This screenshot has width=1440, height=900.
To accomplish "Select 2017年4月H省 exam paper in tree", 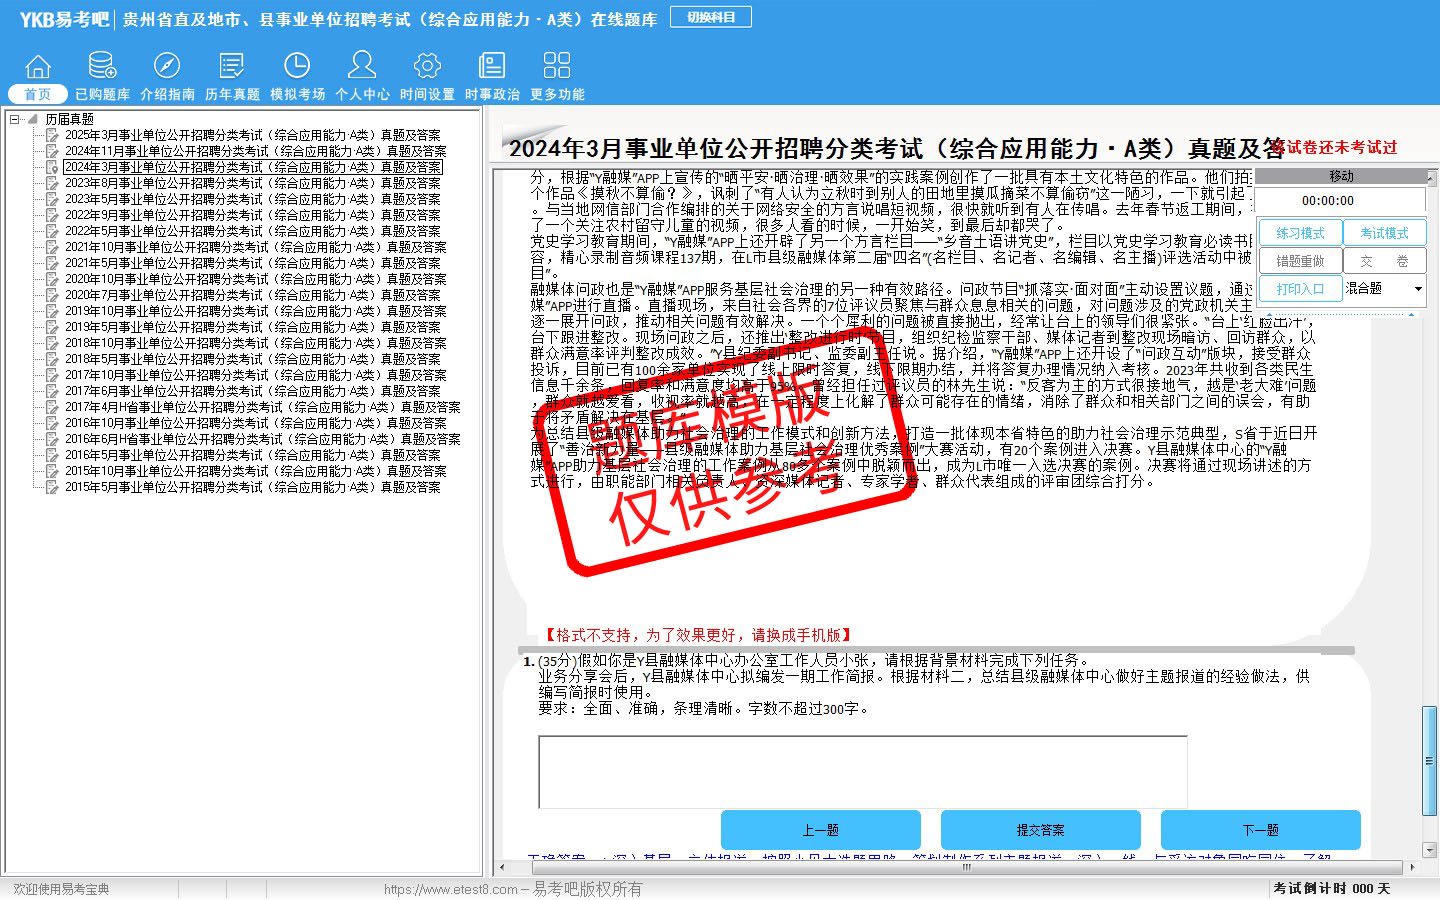I will (262, 407).
